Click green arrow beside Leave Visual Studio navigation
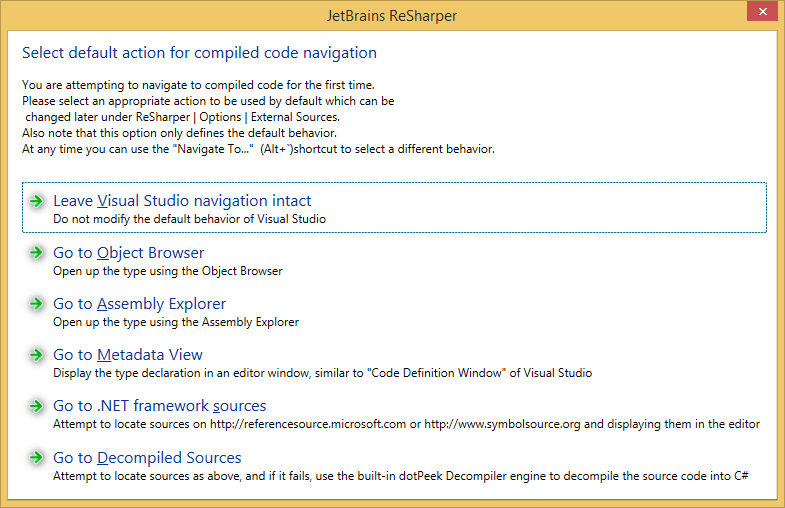The width and height of the screenshot is (785, 508). coord(36,201)
